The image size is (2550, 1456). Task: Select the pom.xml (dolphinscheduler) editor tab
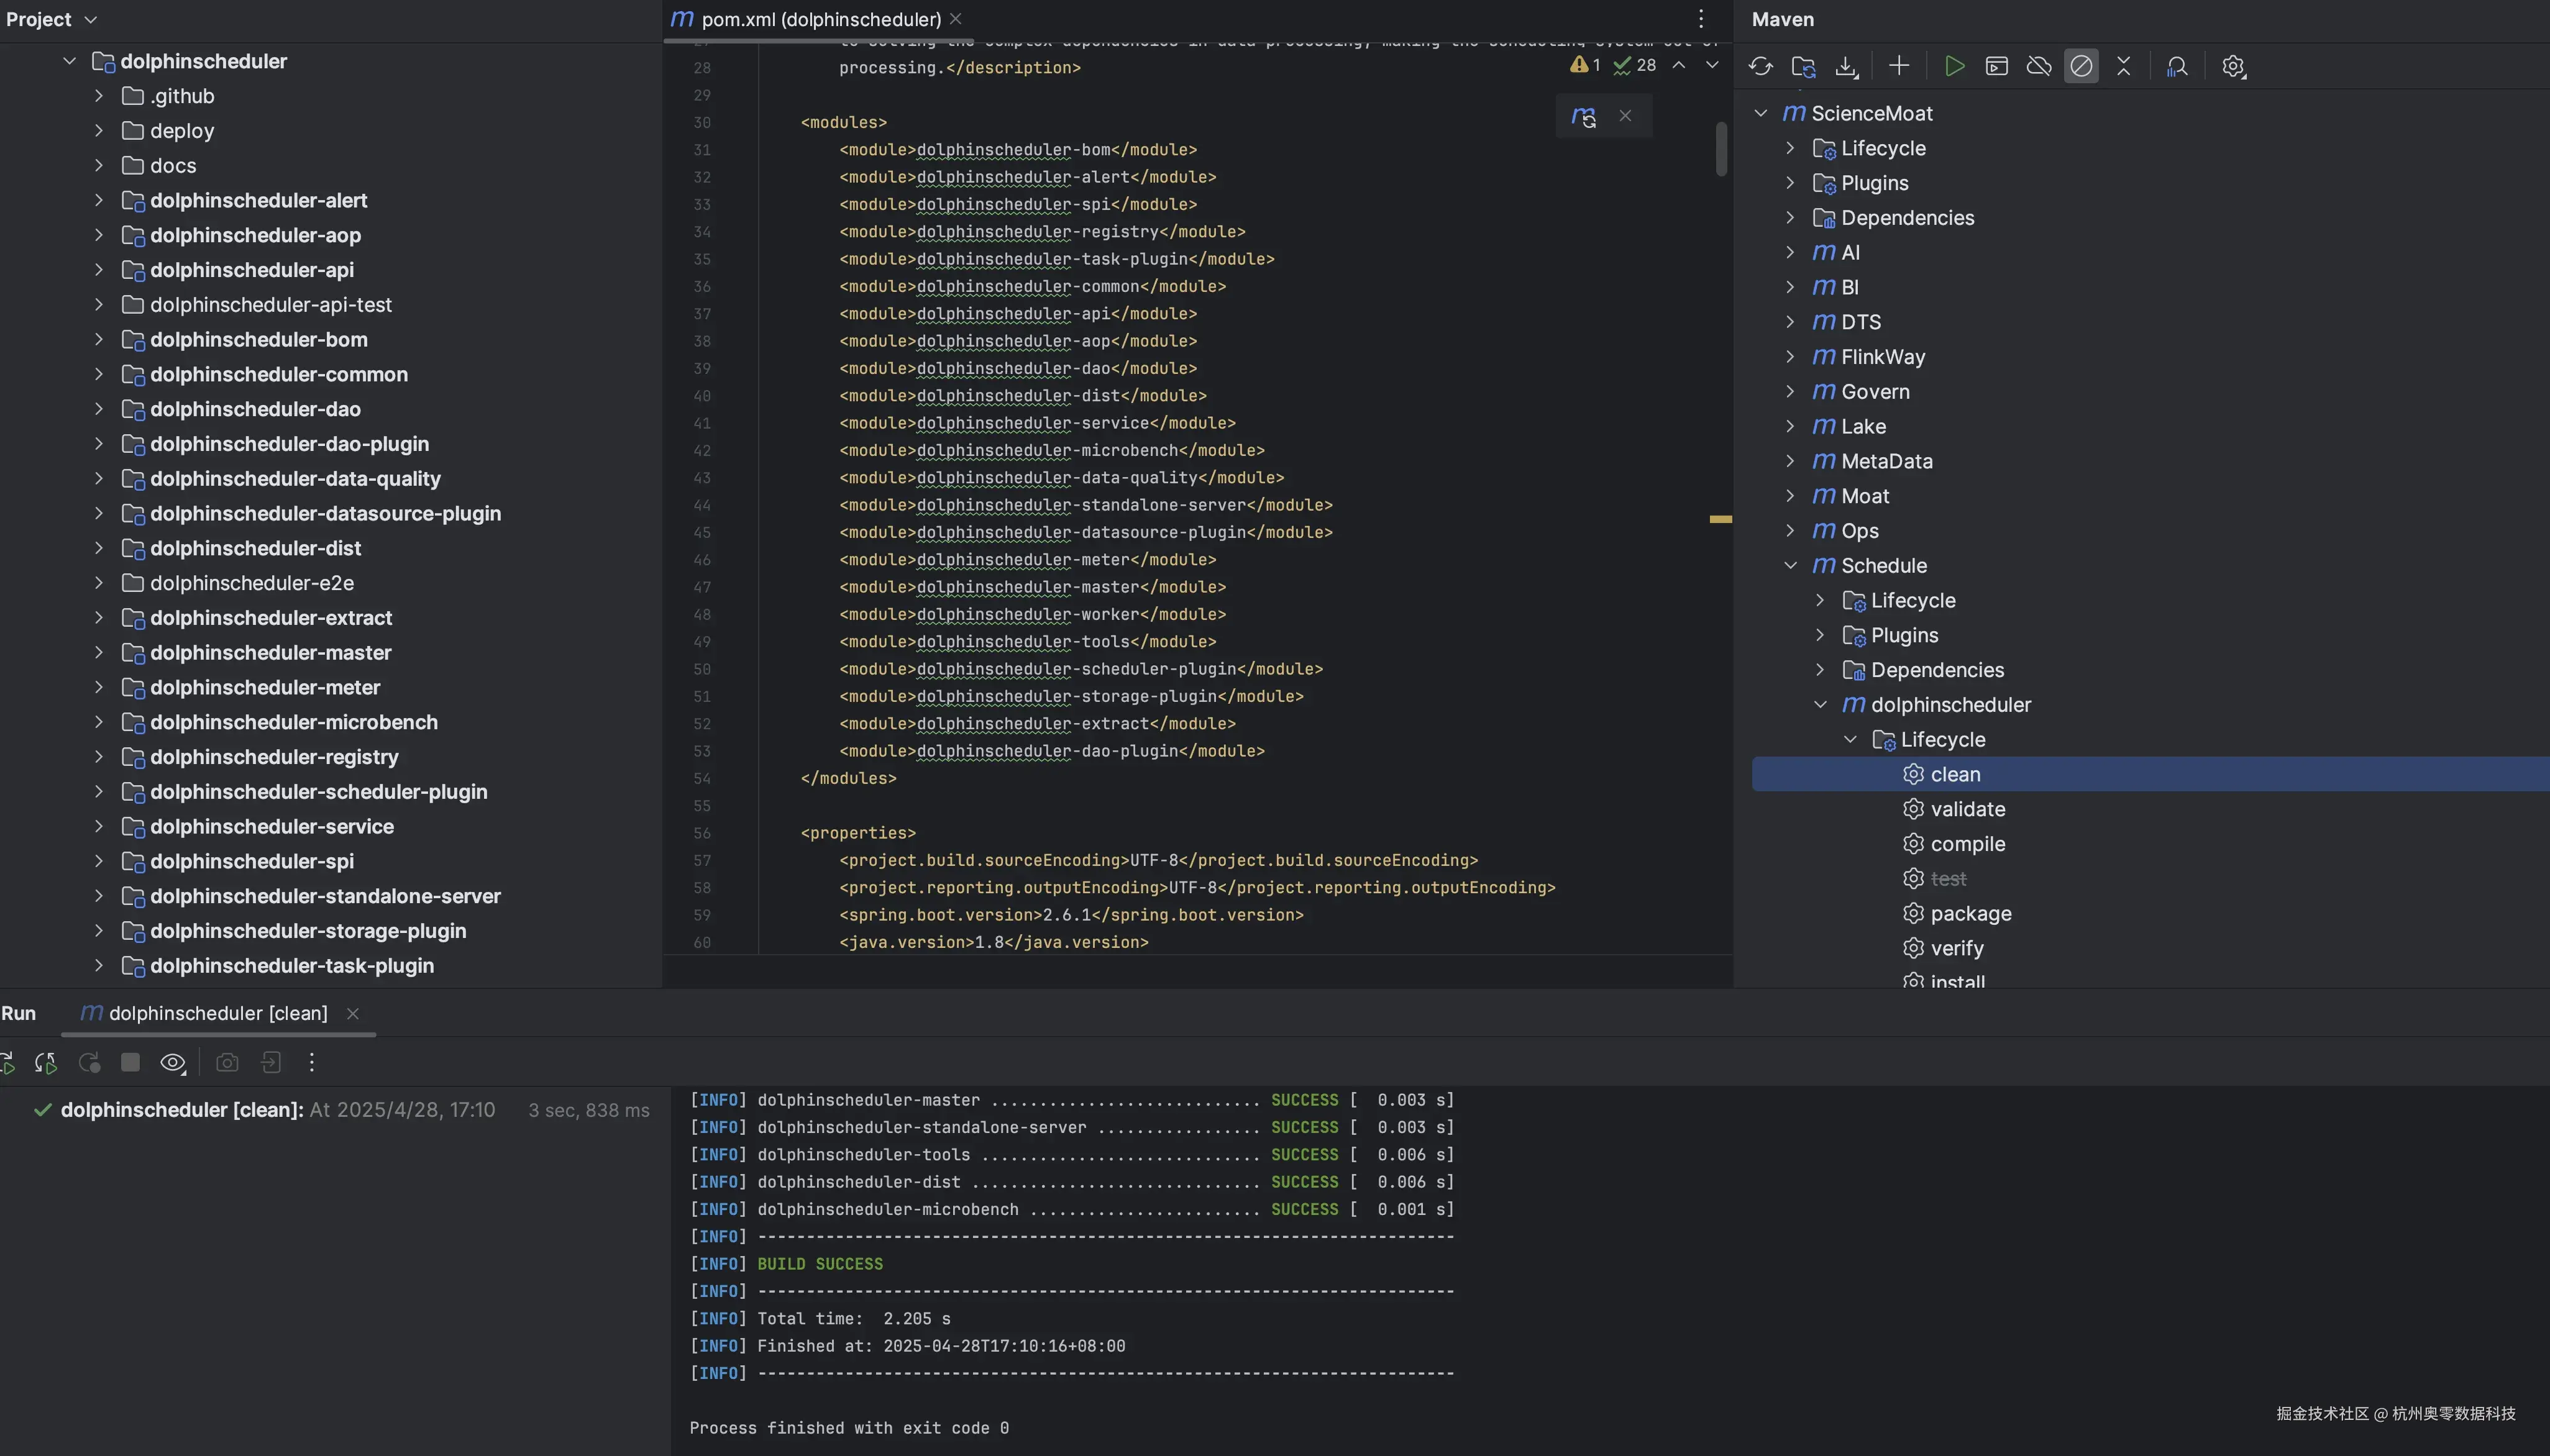pyautogui.click(x=819, y=19)
